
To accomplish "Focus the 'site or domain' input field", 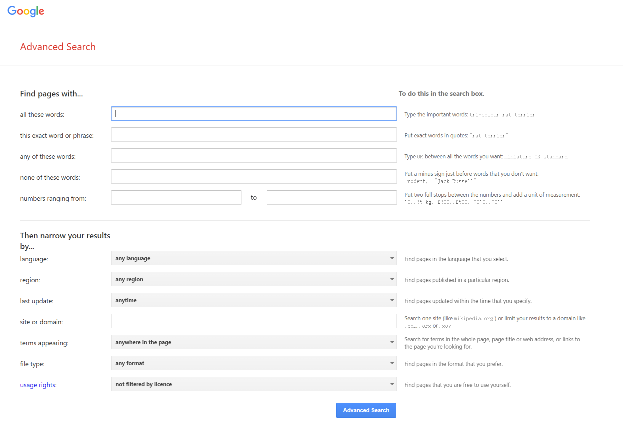I will pyautogui.click(x=254, y=321).
